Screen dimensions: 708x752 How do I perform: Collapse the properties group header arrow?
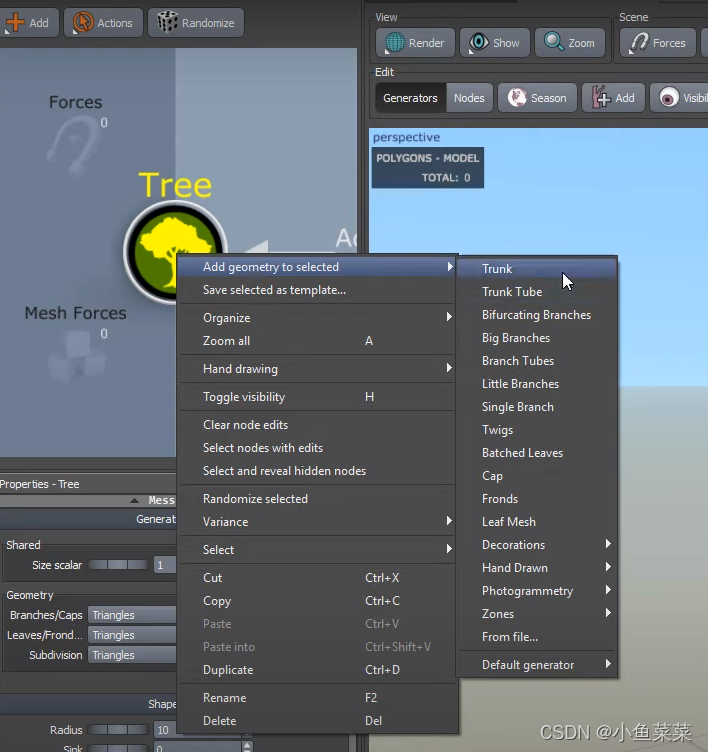pos(134,500)
